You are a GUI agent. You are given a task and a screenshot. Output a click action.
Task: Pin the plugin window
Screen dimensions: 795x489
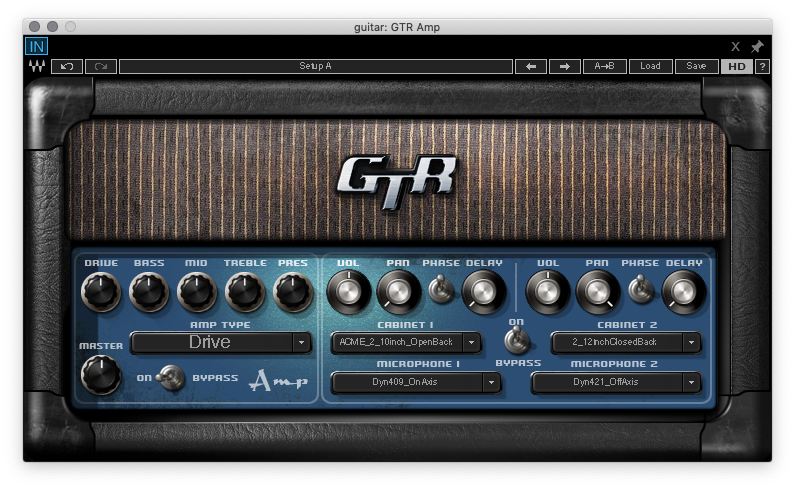click(x=757, y=47)
